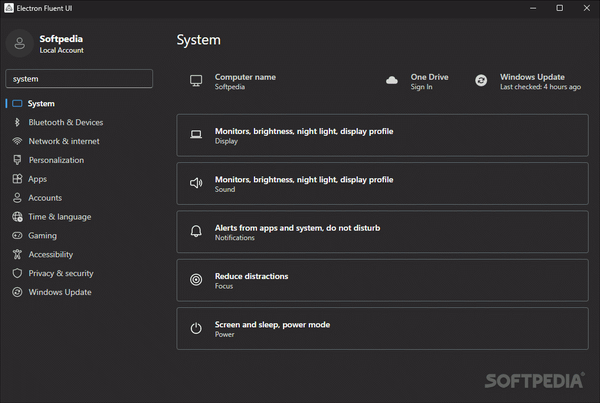This screenshot has height=403, width=600.
Task: Click One Drive Sign In link
Action: tap(421, 87)
